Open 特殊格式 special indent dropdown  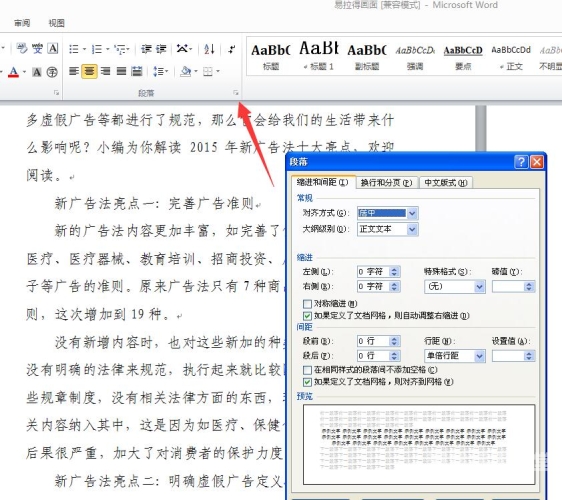pyautogui.click(x=479, y=286)
